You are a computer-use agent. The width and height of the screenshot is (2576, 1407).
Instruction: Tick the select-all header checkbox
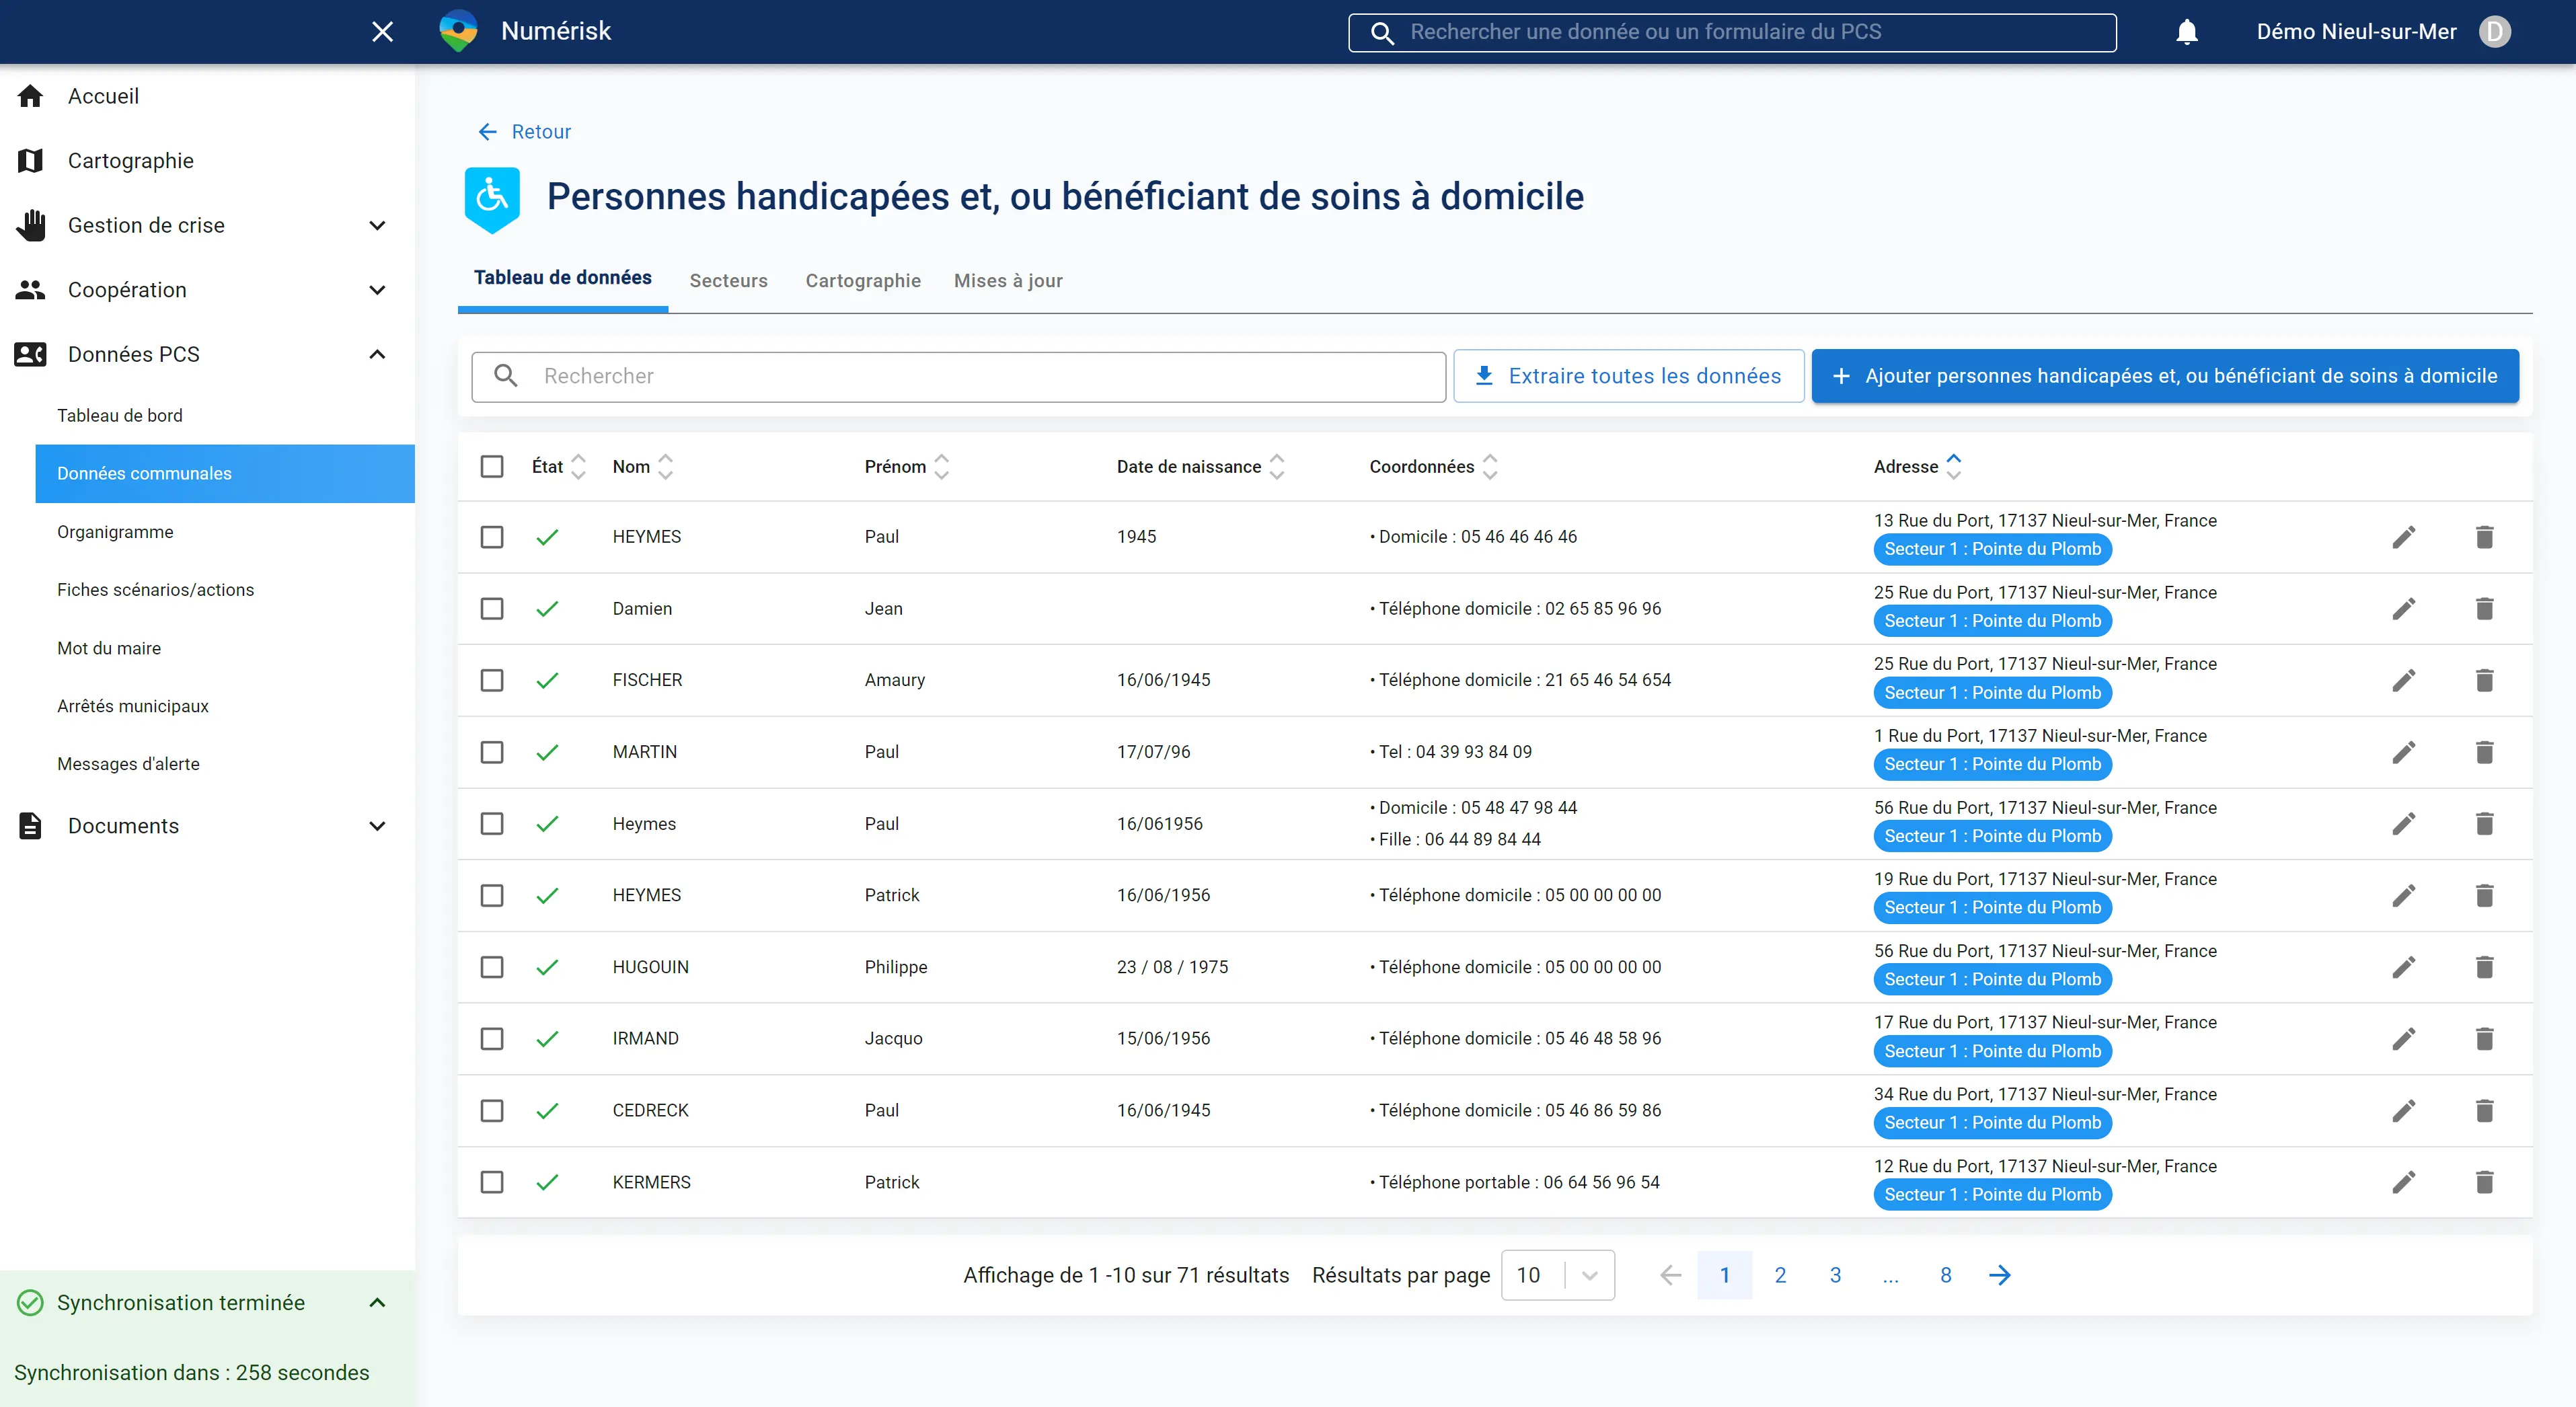pos(492,466)
